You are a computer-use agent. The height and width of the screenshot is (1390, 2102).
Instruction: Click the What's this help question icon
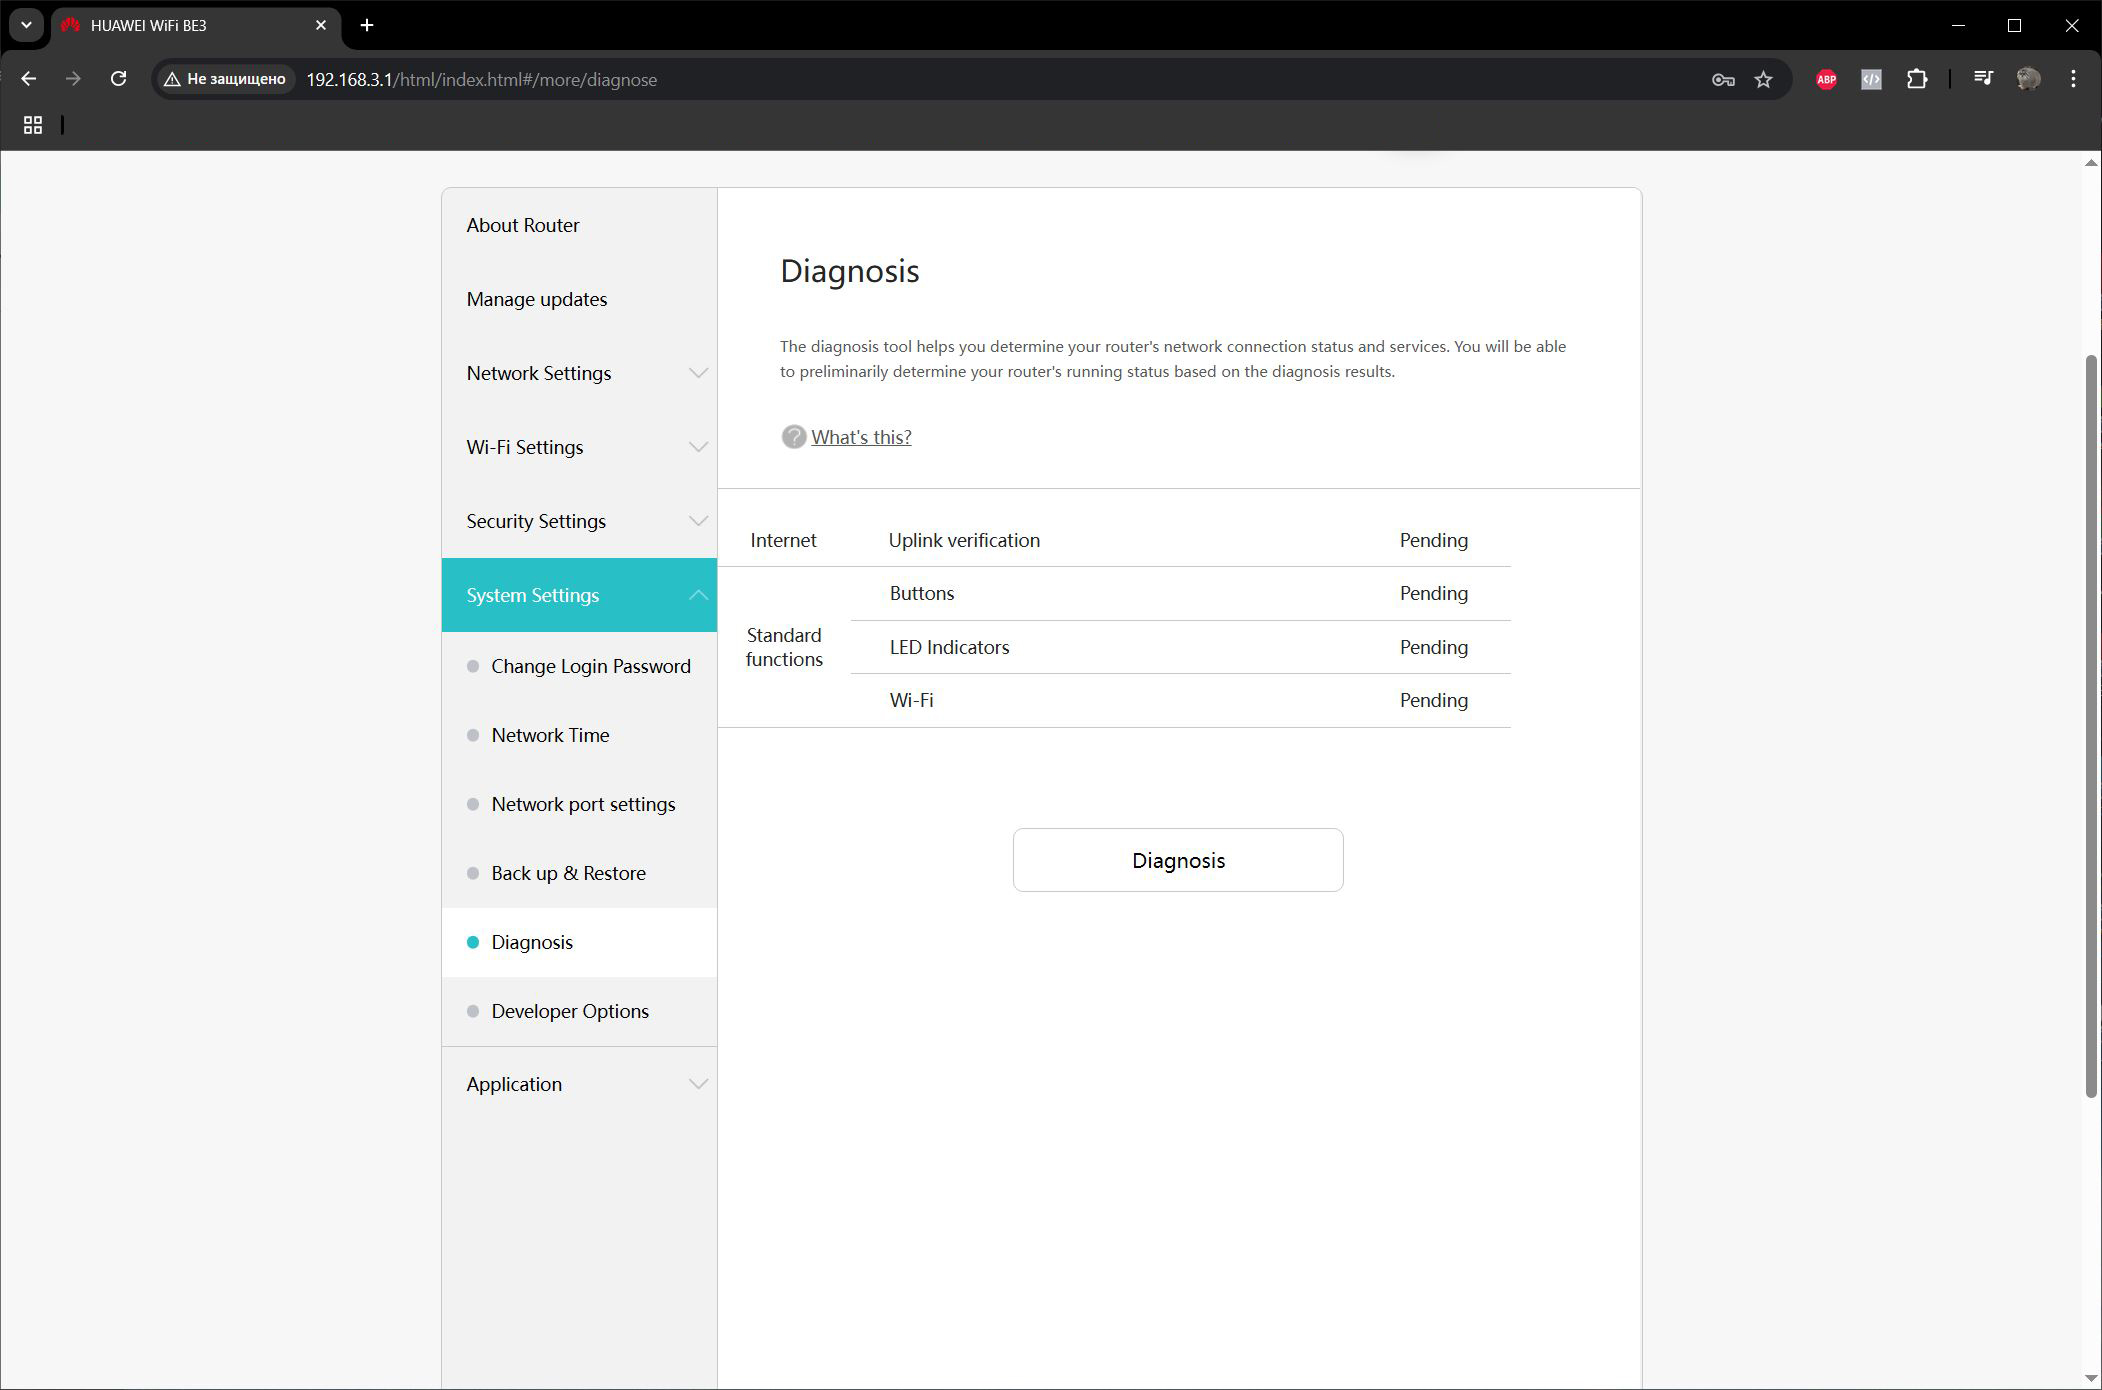click(793, 437)
